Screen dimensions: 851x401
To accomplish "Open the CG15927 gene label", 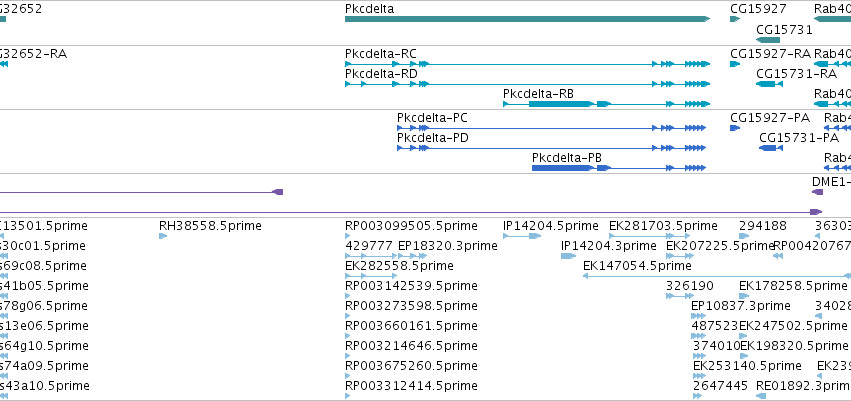I will 758,9.
